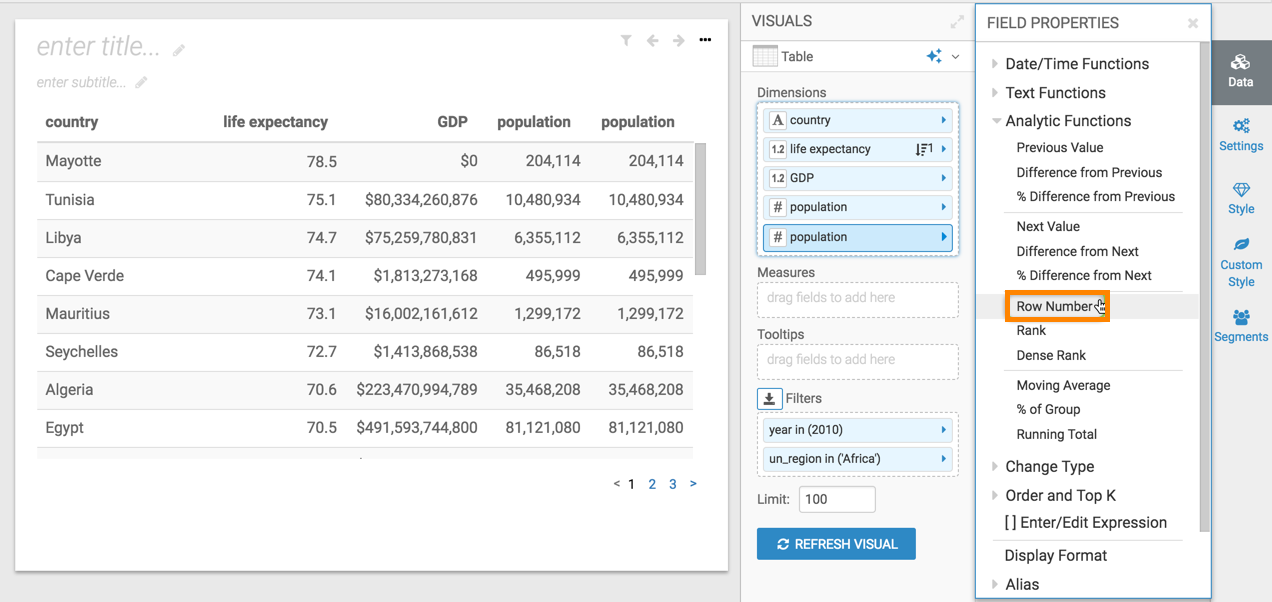Viewport: 1272px width, 602px height.
Task: Open the Settings sidebar tab
Action: [x=1241, y=135]
